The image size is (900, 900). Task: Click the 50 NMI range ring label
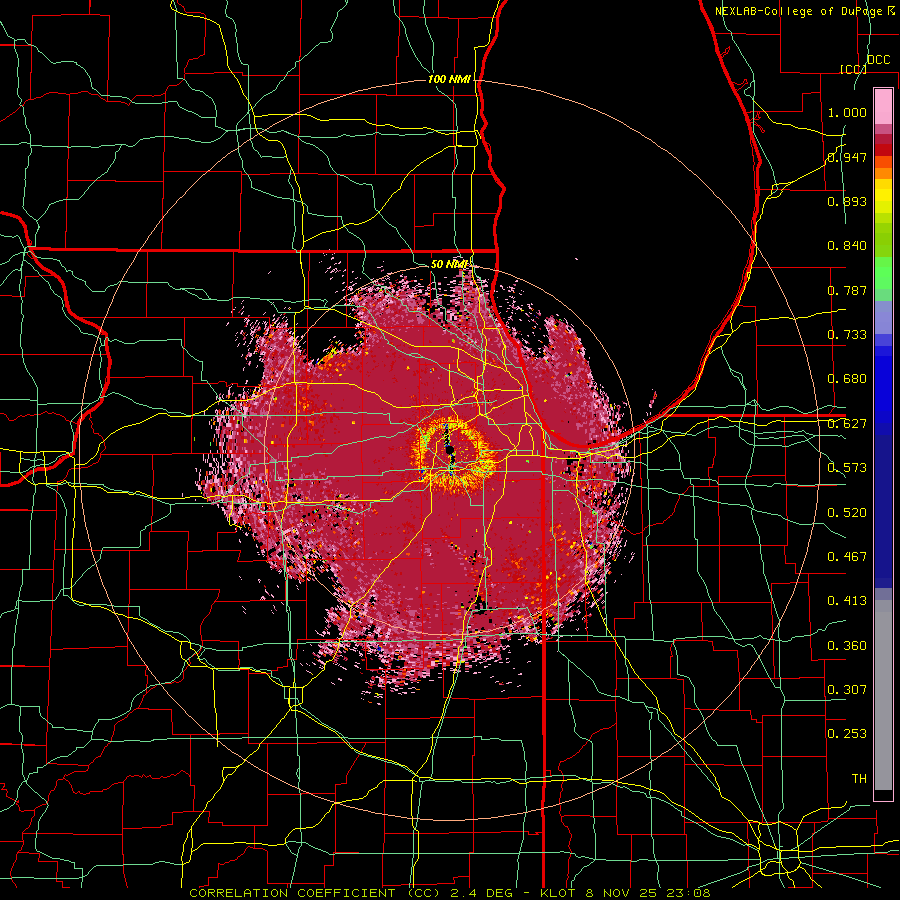coord(450,264)
